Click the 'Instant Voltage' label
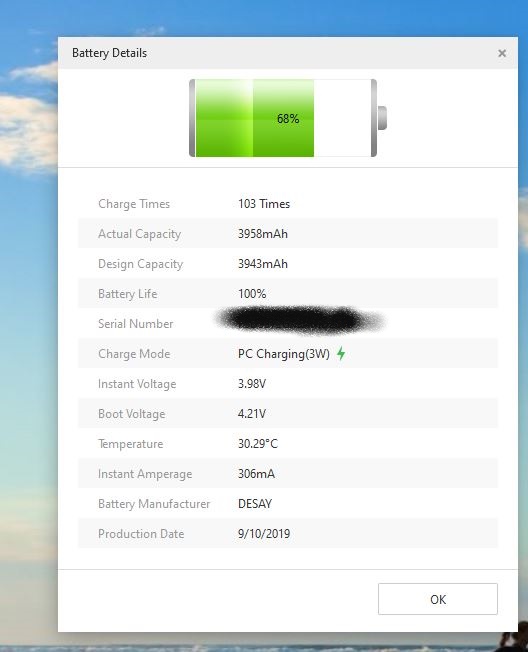This screenshot has width=528, height=652. point(137,384)
